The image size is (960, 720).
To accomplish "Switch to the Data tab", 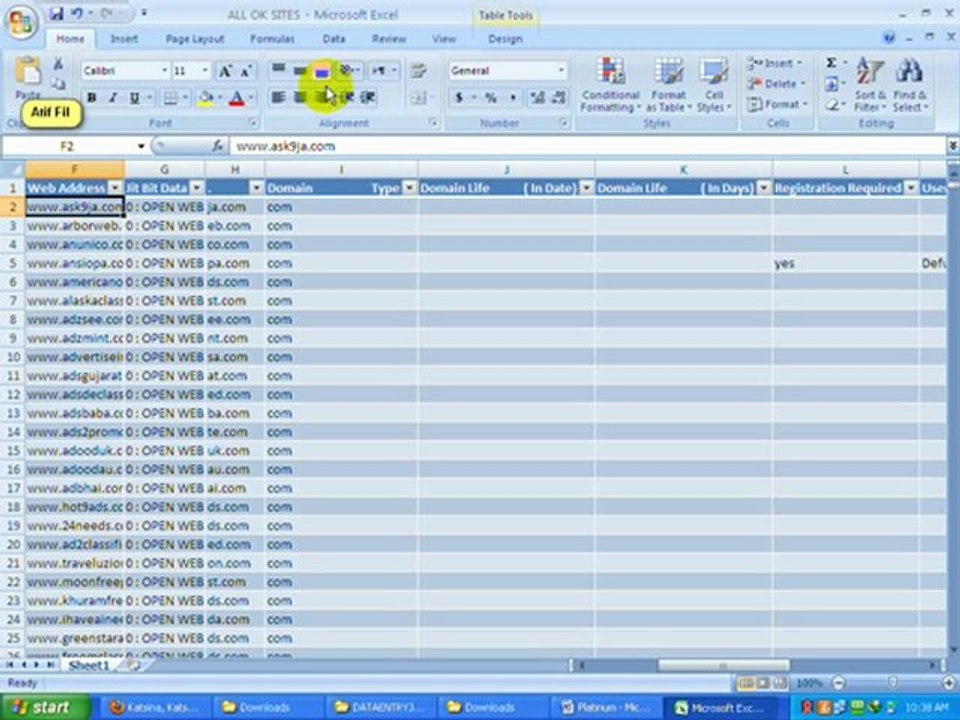I will point(334,39).
